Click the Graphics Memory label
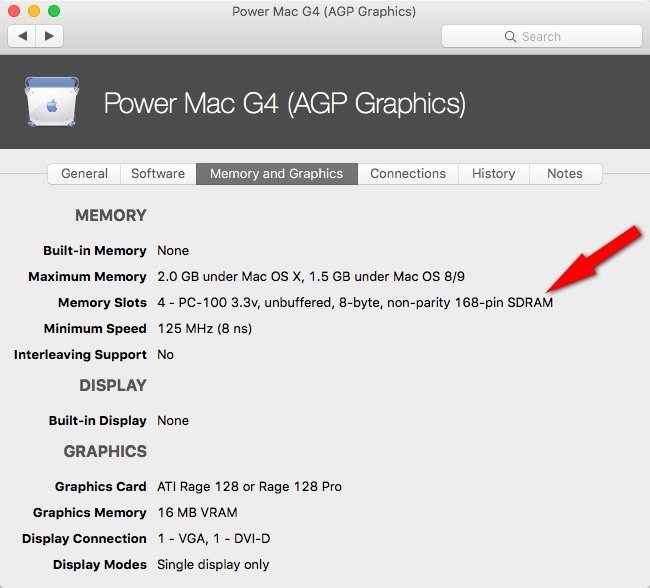This screenshot has height=588, width=650. coord(90,513)
